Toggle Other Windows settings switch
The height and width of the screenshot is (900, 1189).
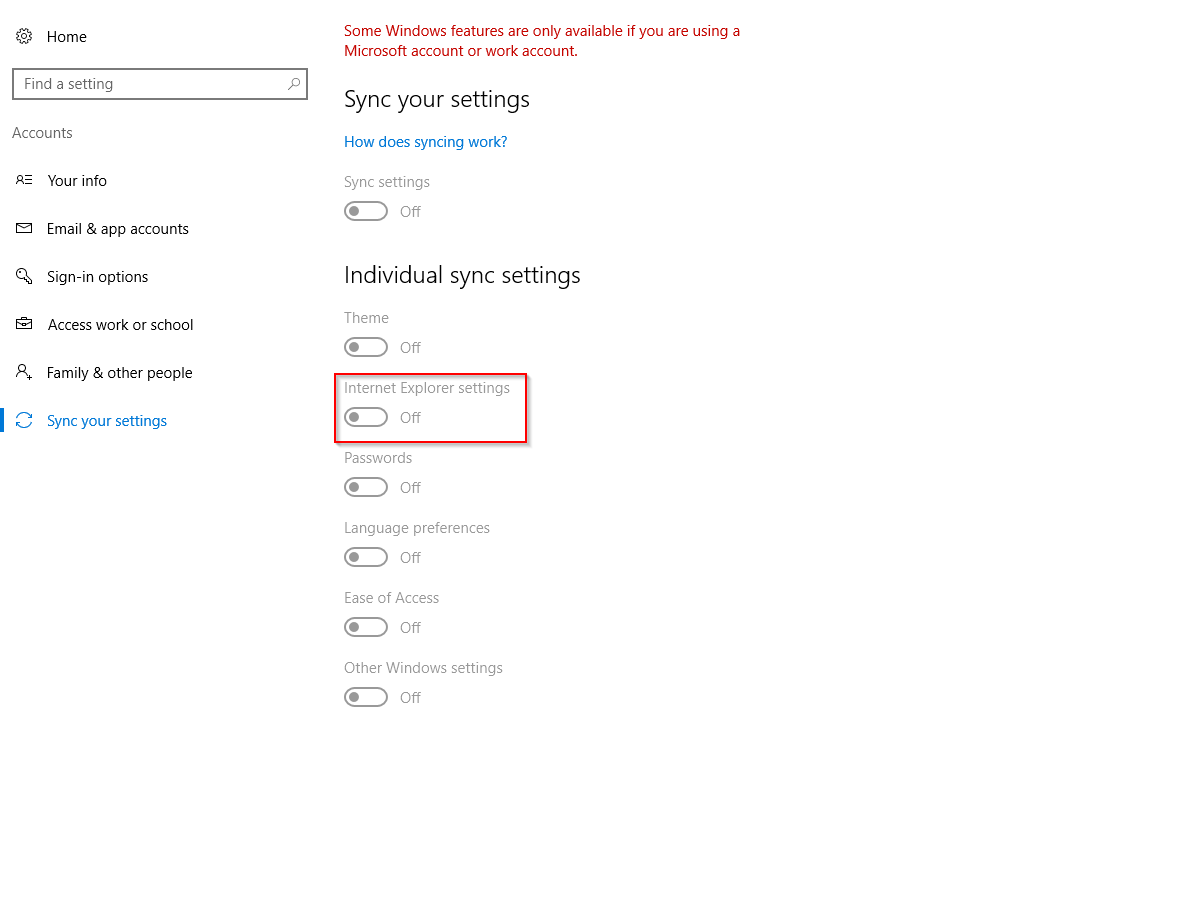[x=365, y=698]
